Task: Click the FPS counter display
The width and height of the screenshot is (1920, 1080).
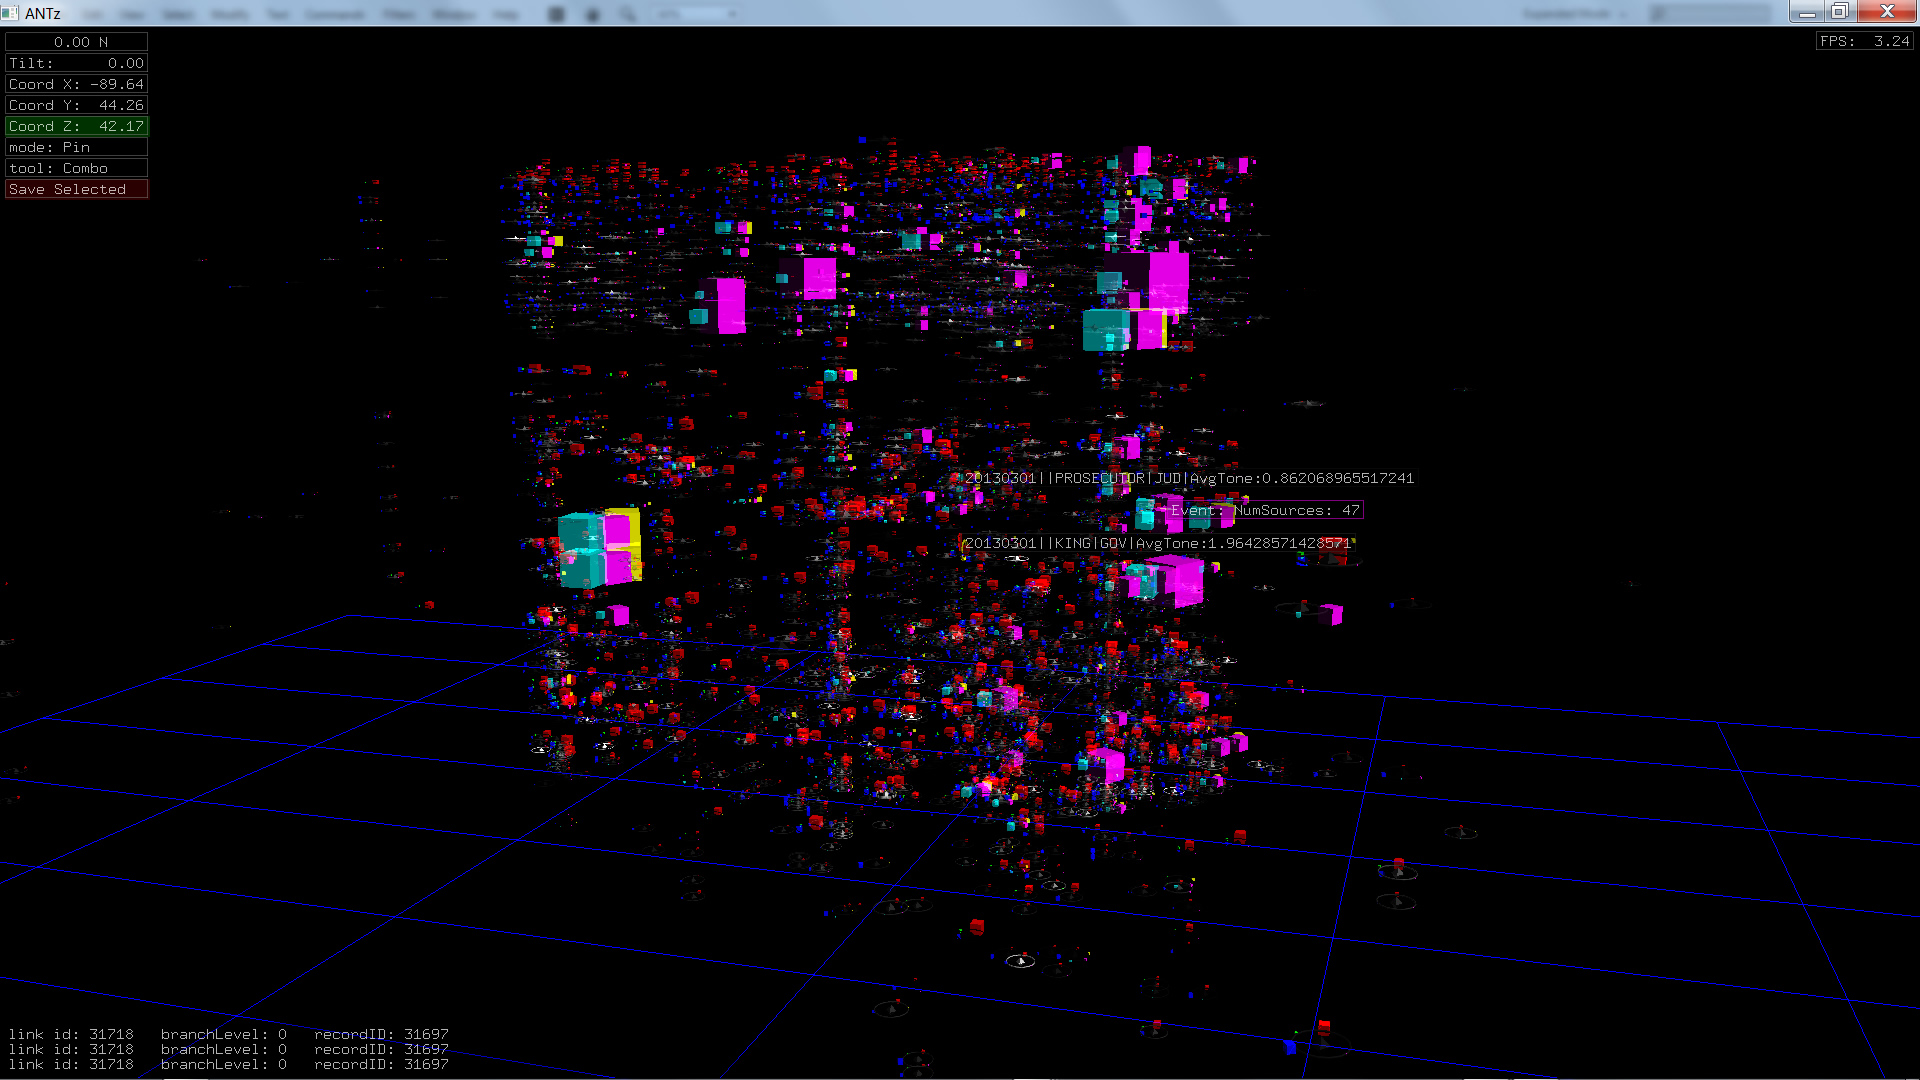Action: click(x=1864, y=41)
